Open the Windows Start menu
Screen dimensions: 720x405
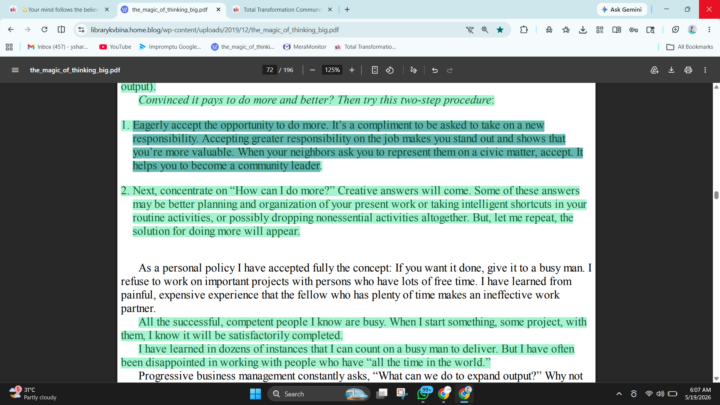255,394
